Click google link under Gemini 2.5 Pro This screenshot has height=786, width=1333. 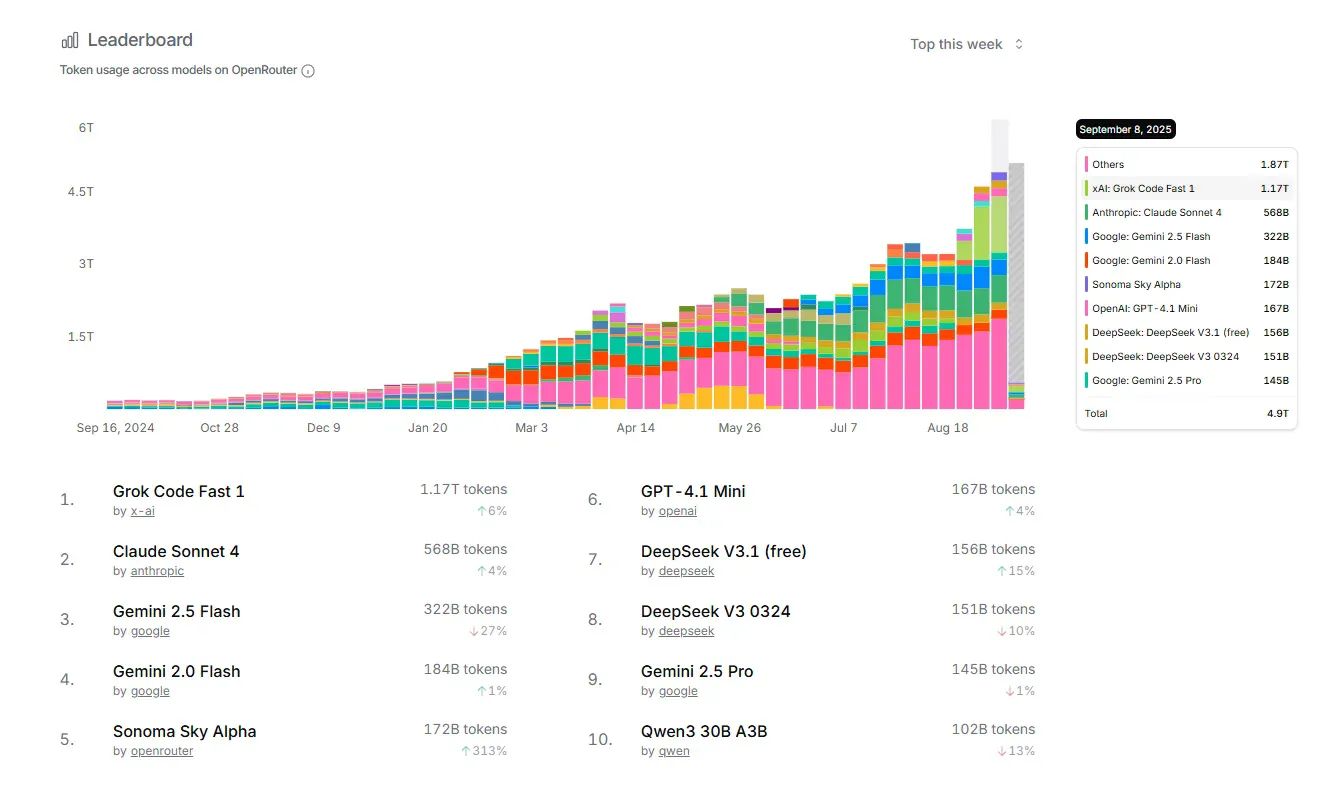pos(678,691)
